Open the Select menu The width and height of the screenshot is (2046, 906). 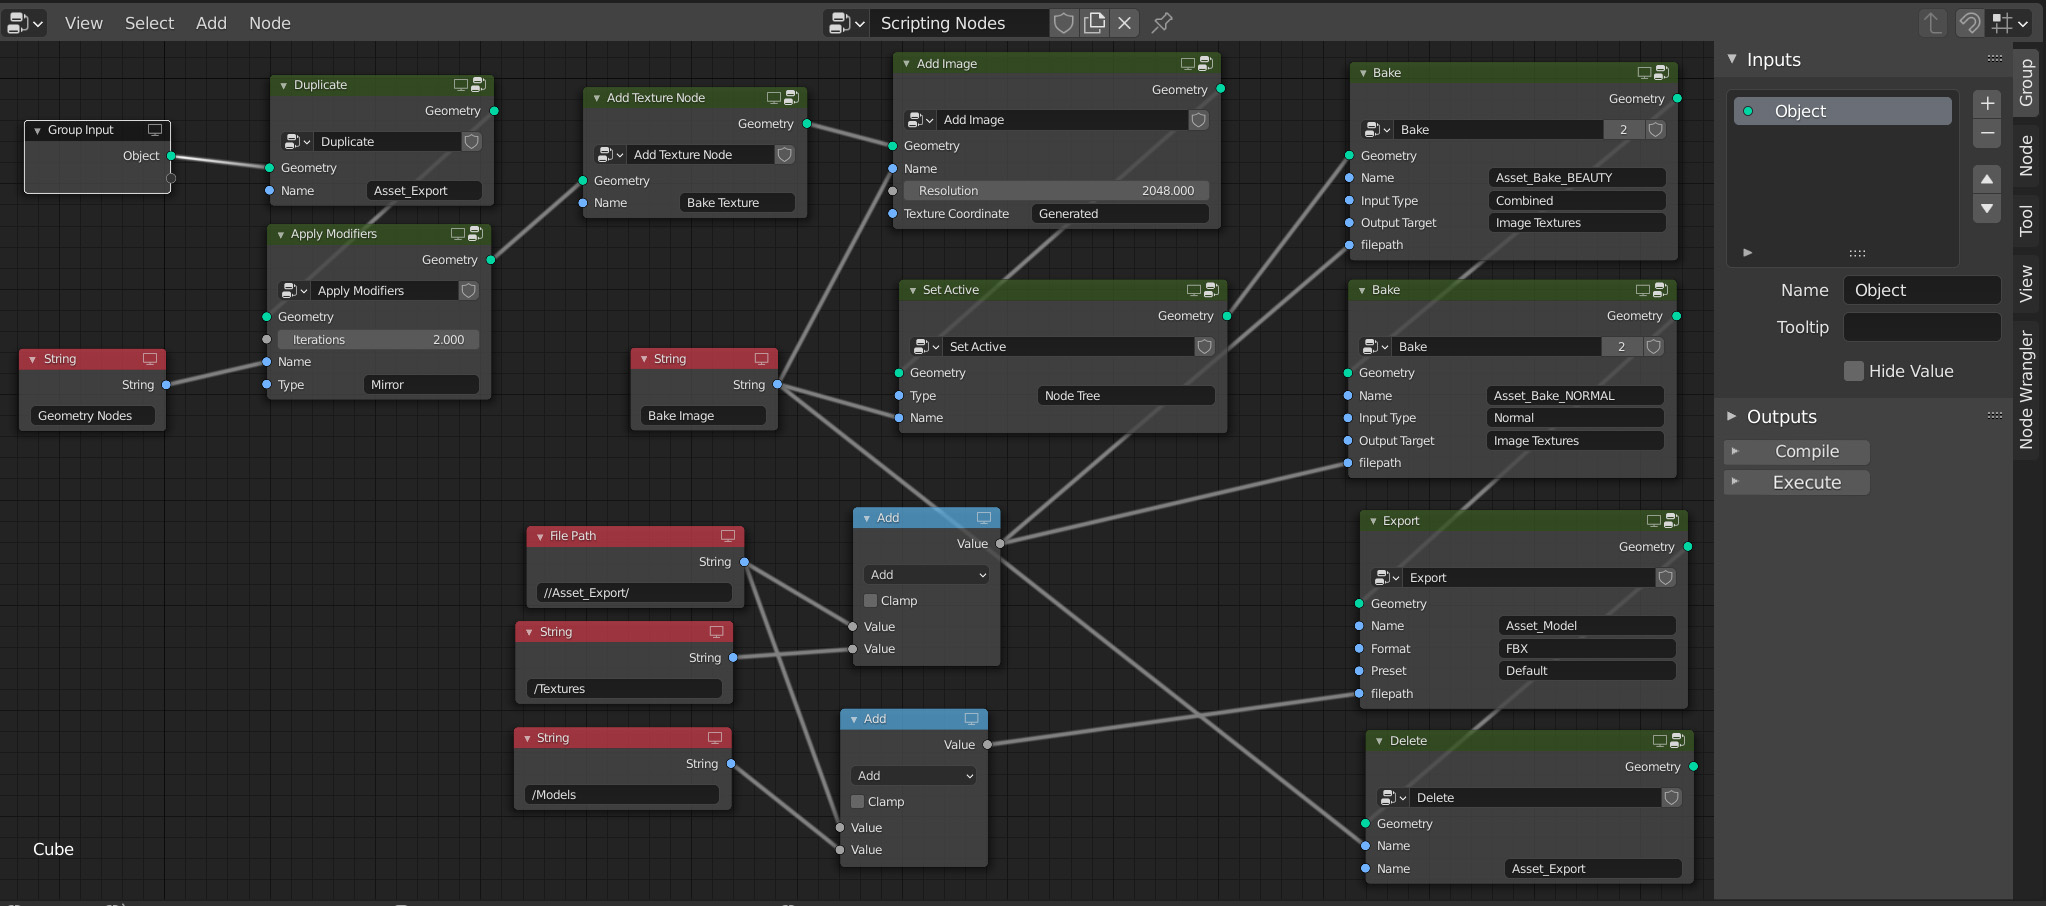tap(149, 23)
